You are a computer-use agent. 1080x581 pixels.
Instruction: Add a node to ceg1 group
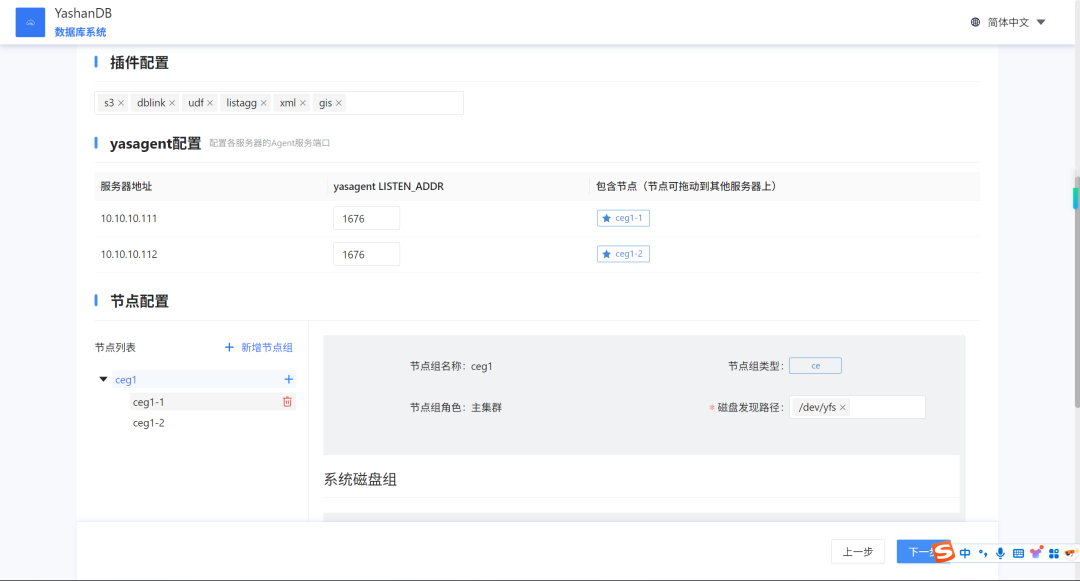tap(289, 379)
